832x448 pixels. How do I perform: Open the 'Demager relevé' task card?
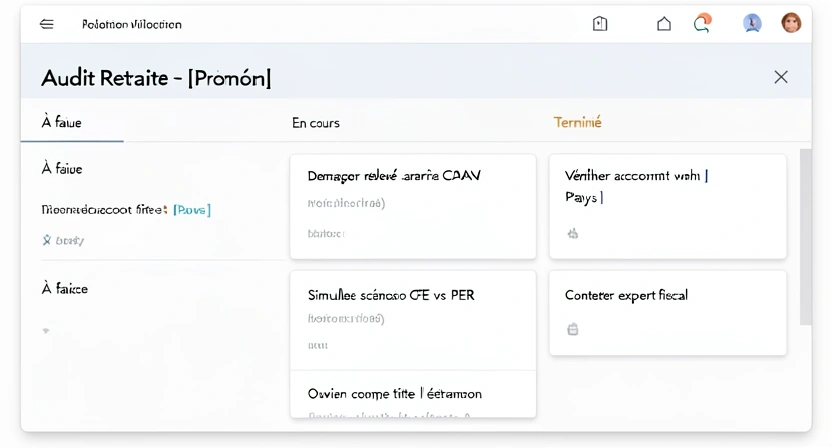tap(412, 206)
